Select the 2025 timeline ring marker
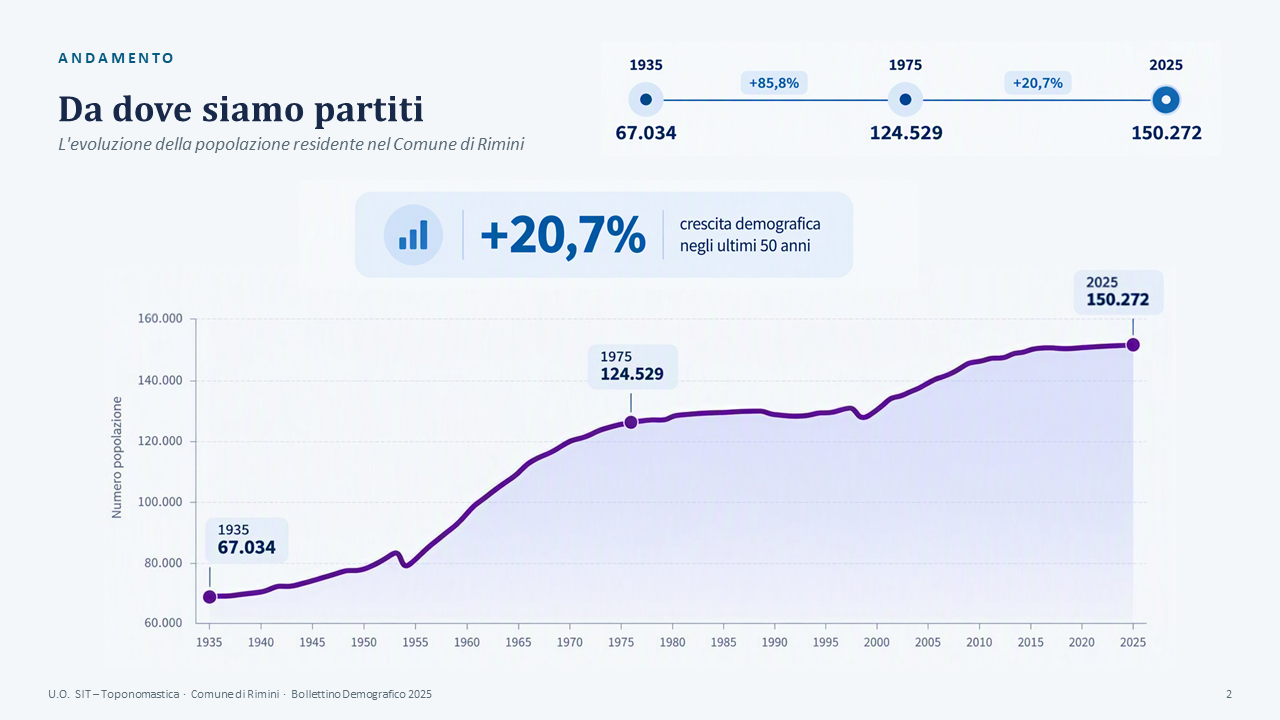 (x=1166, y=100)
